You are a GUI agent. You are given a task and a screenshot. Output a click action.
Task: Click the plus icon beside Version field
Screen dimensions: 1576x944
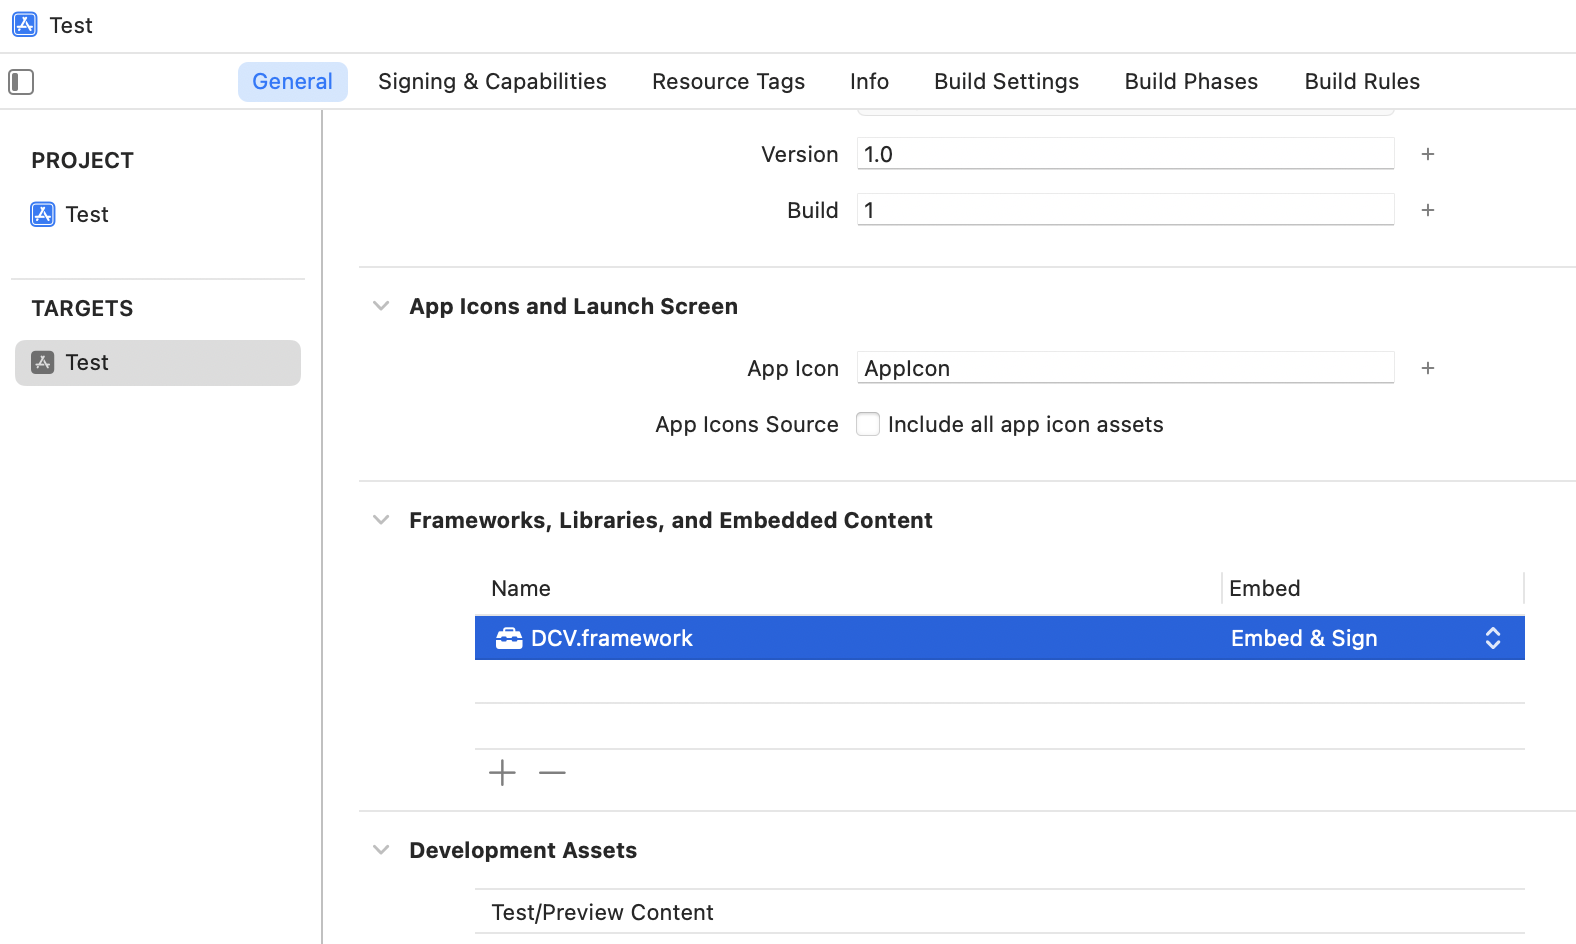pos(1427,154)
